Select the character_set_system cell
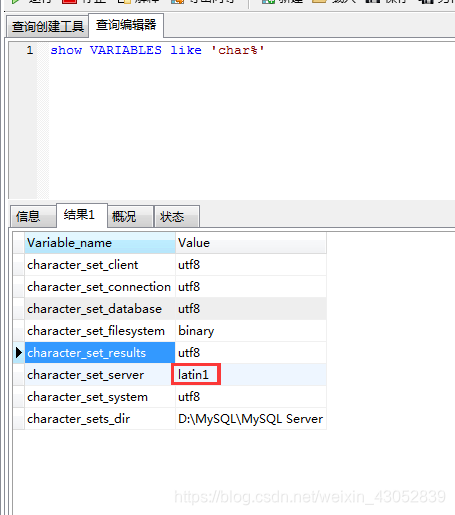 [100, 397]
